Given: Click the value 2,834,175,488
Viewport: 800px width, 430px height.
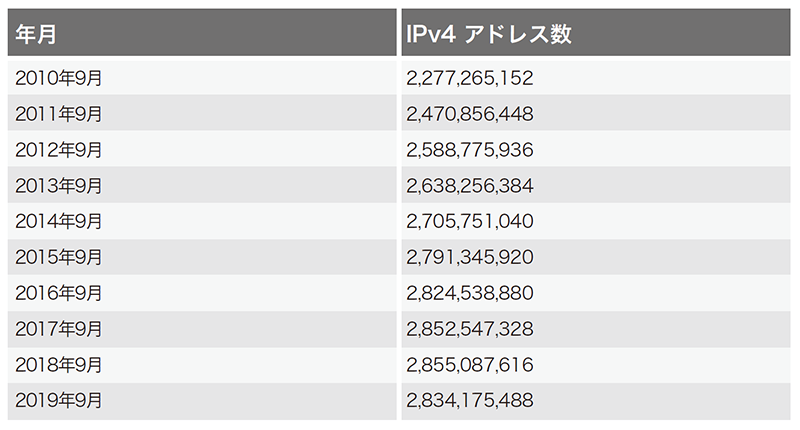Looking at the screenshot, I should click(470, 402).
